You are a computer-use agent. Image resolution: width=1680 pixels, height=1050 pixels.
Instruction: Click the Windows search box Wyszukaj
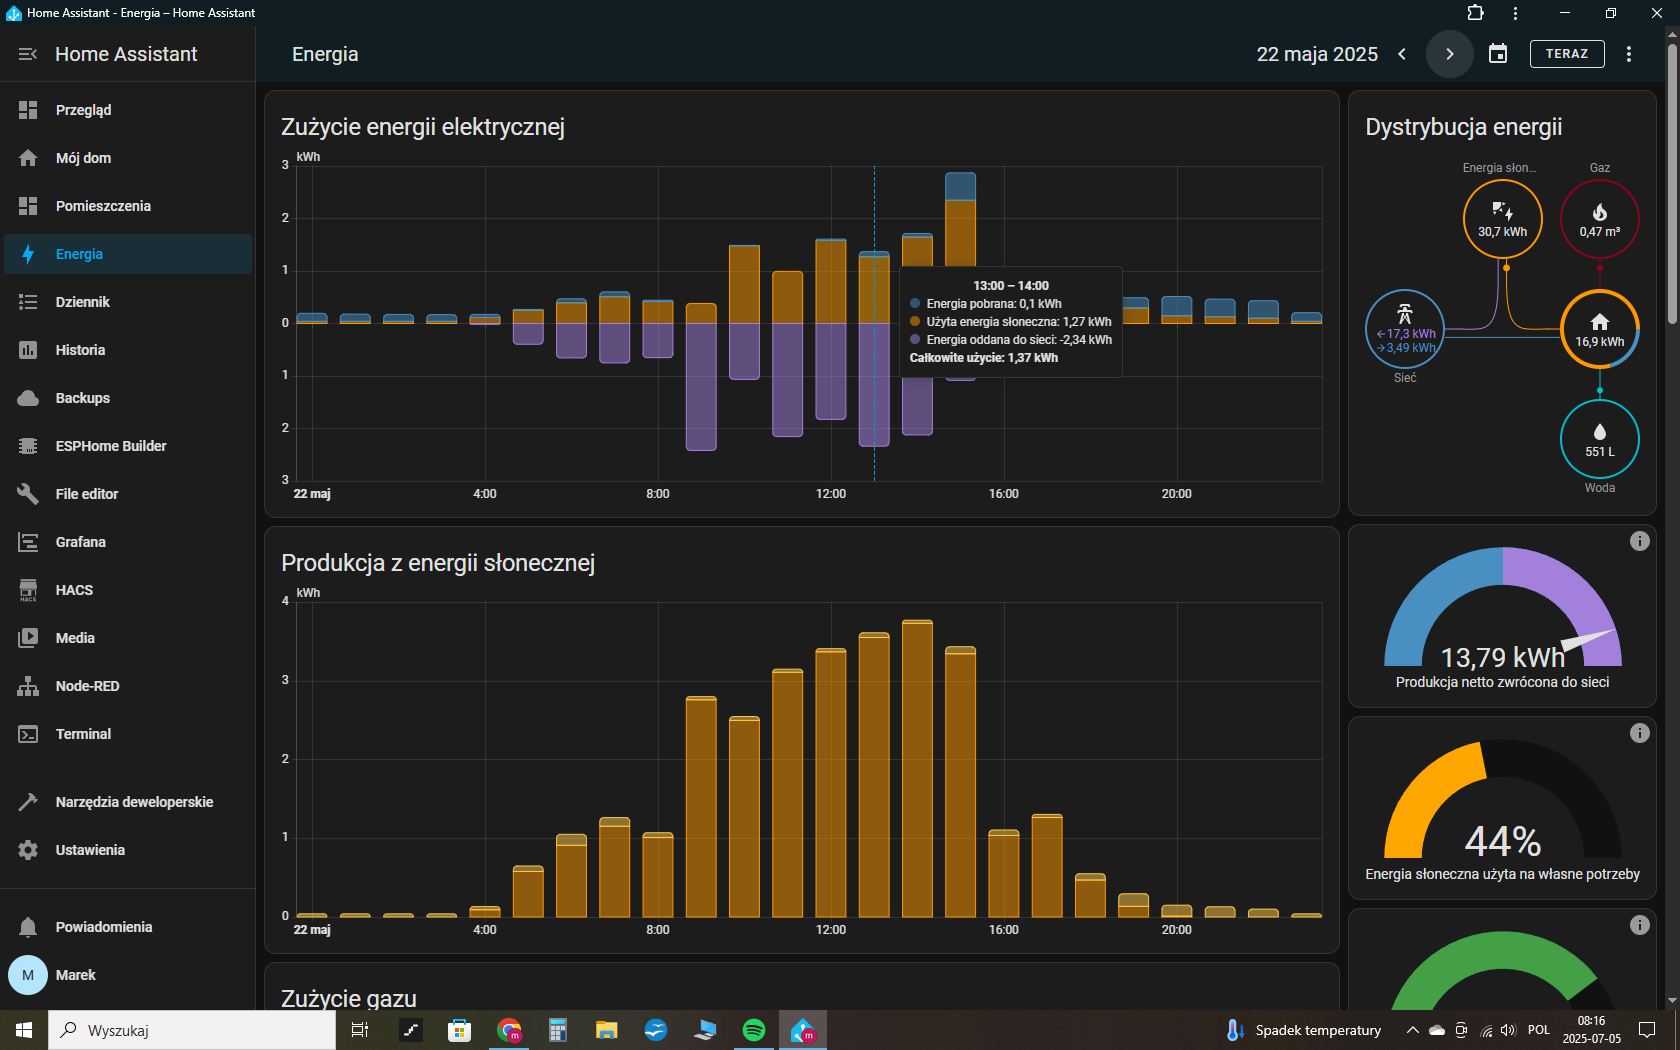192,1030
